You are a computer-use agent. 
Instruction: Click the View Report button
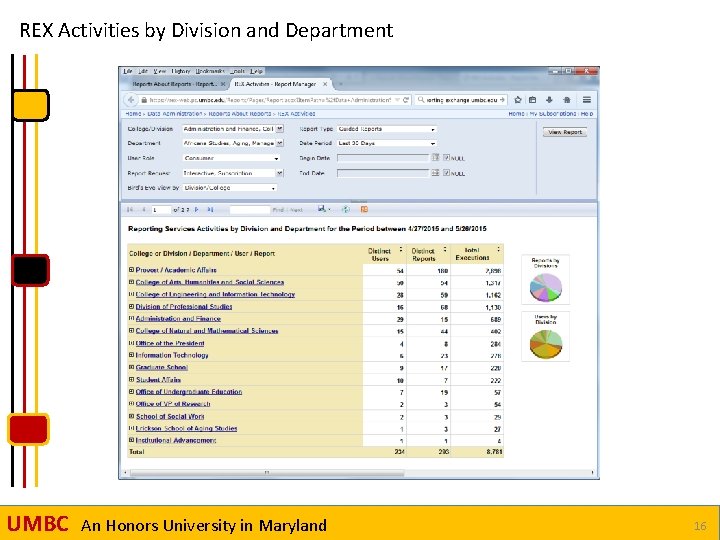pos(565,132)
